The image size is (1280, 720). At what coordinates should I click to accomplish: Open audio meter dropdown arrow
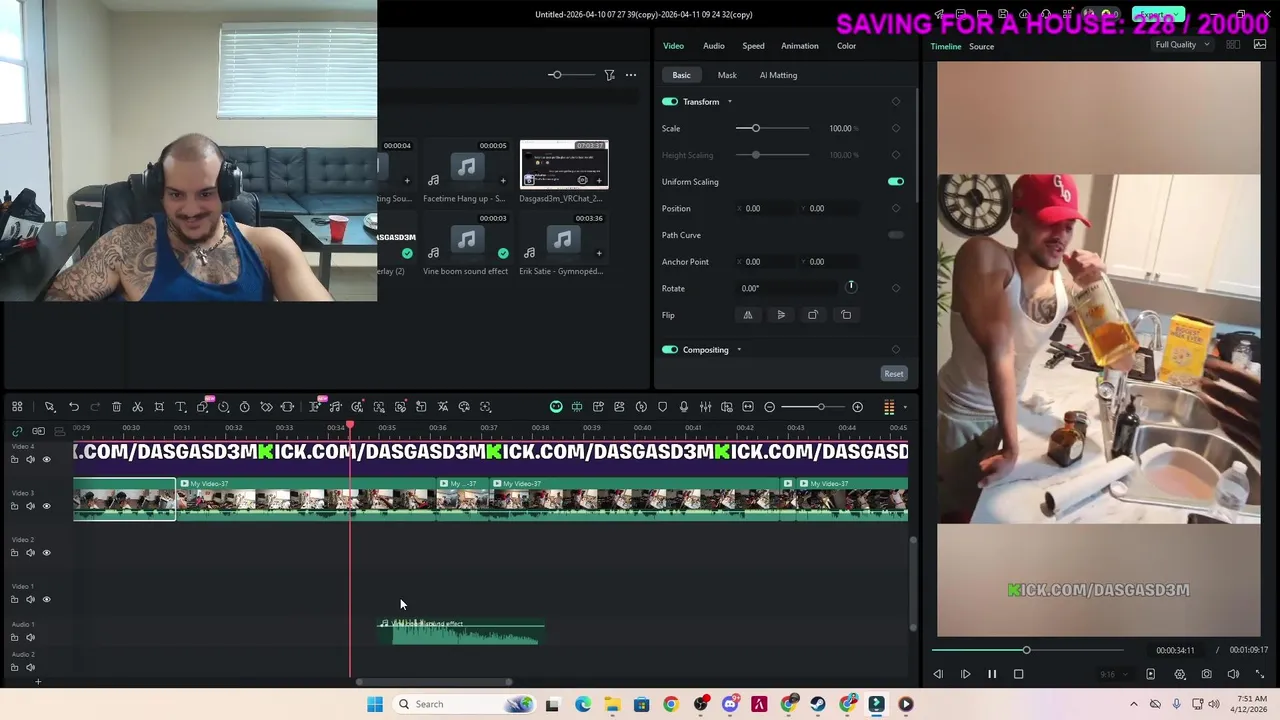click(x=905, y=407)
